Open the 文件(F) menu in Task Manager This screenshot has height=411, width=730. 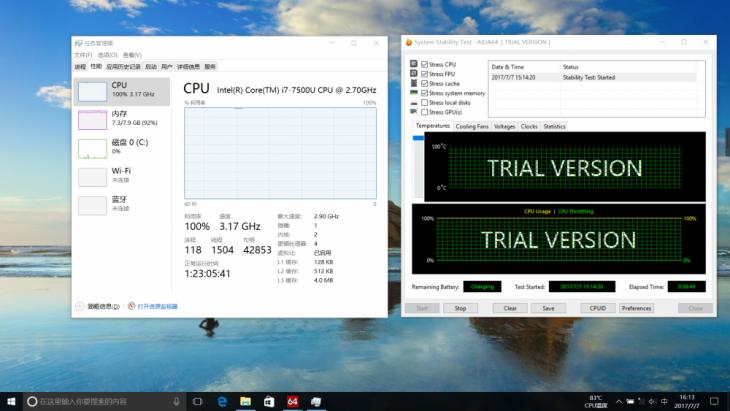pyautogui.click(x=83, y=55)
